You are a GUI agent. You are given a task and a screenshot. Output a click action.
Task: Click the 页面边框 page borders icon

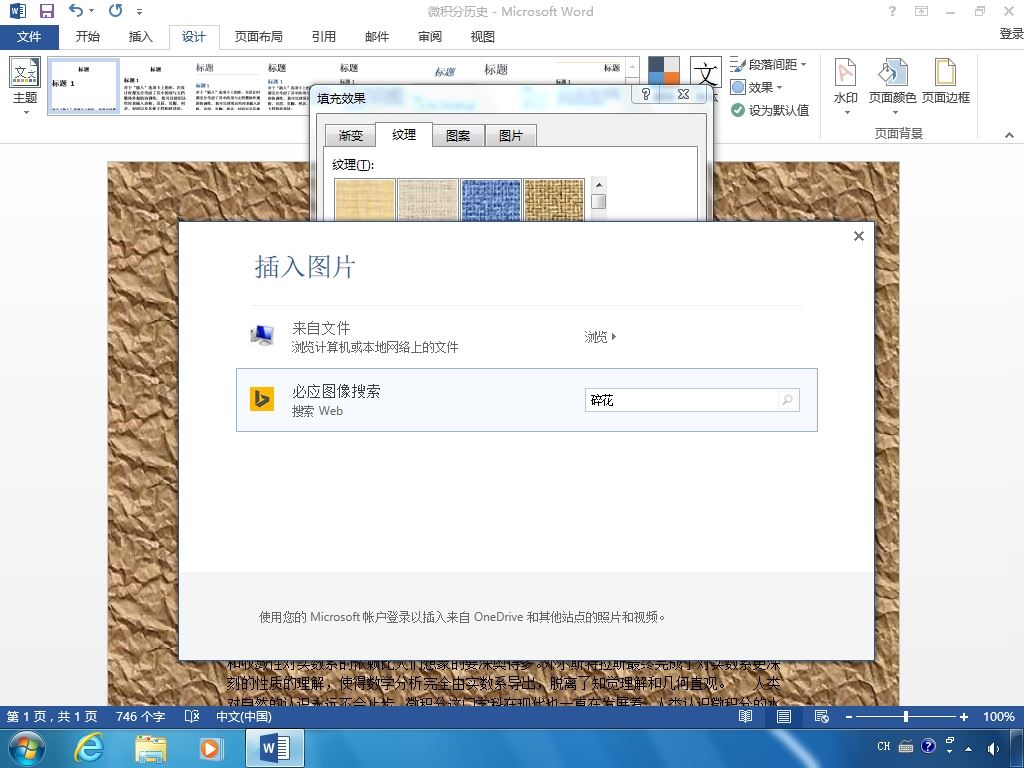946,82
